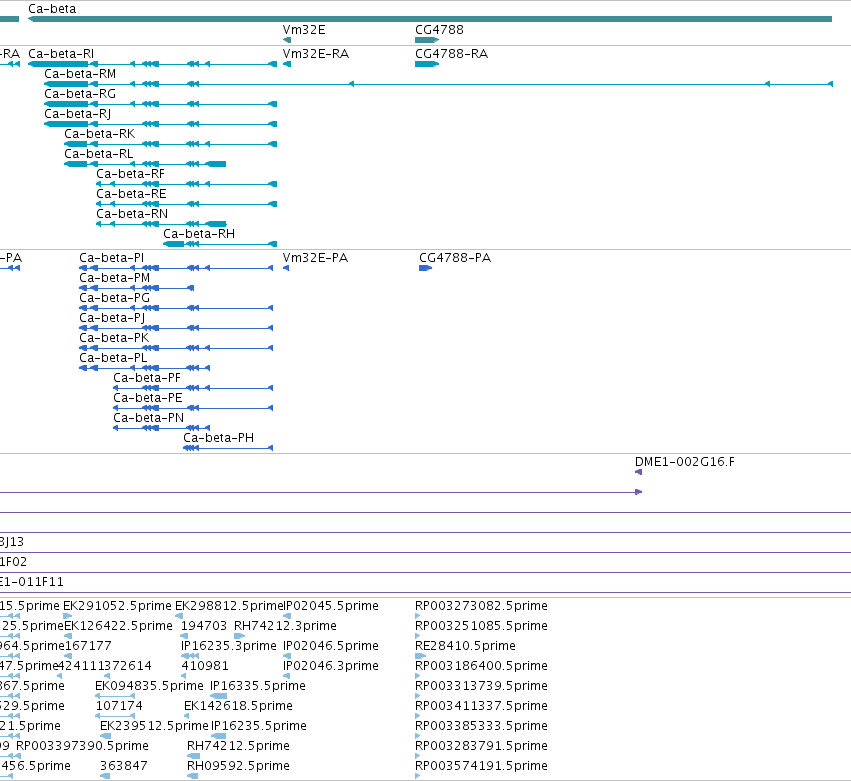Open the IP02046.3prime EST label
The image size is (851, 781).
tap(331, 666)
